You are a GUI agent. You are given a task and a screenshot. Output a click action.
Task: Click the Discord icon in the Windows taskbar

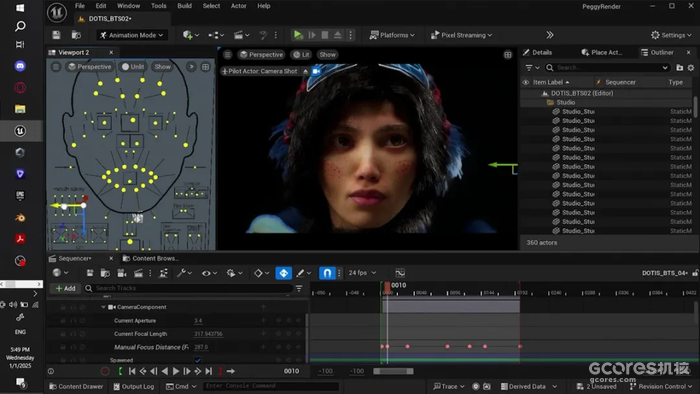[x=20, y=66]
